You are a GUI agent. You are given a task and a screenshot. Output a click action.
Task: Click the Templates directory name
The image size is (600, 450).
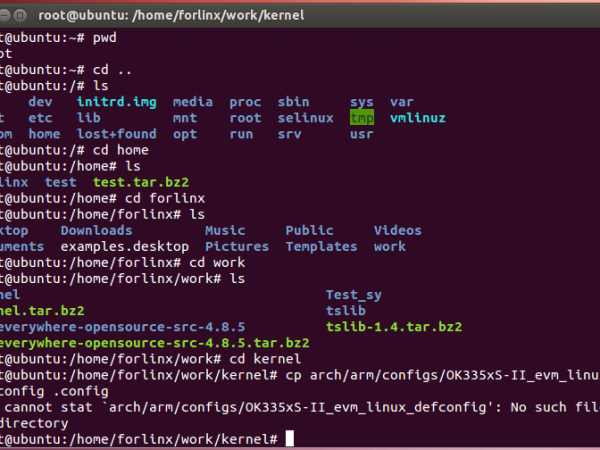coord(321,246)
